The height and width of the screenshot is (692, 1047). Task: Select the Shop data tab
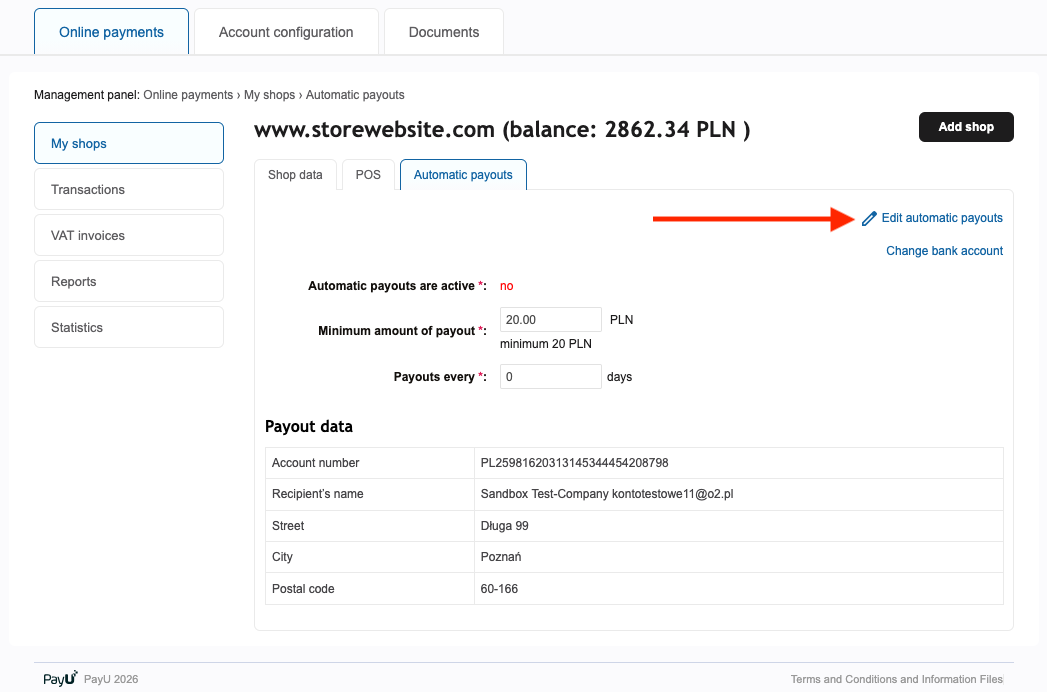(295, 174)
